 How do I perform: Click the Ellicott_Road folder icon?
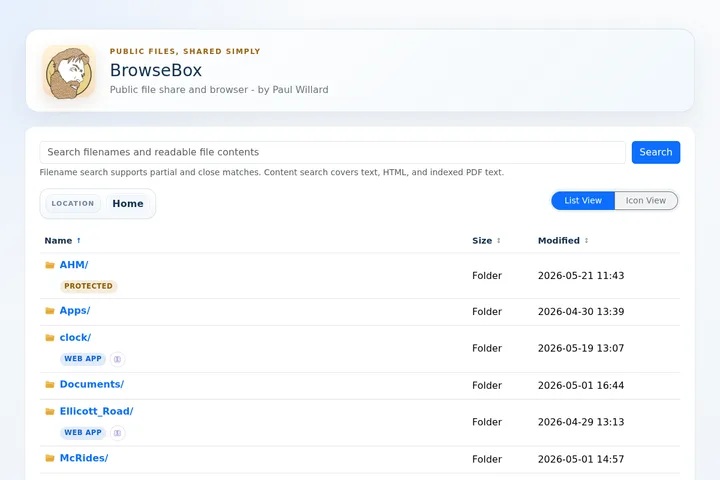pos(50,412)
